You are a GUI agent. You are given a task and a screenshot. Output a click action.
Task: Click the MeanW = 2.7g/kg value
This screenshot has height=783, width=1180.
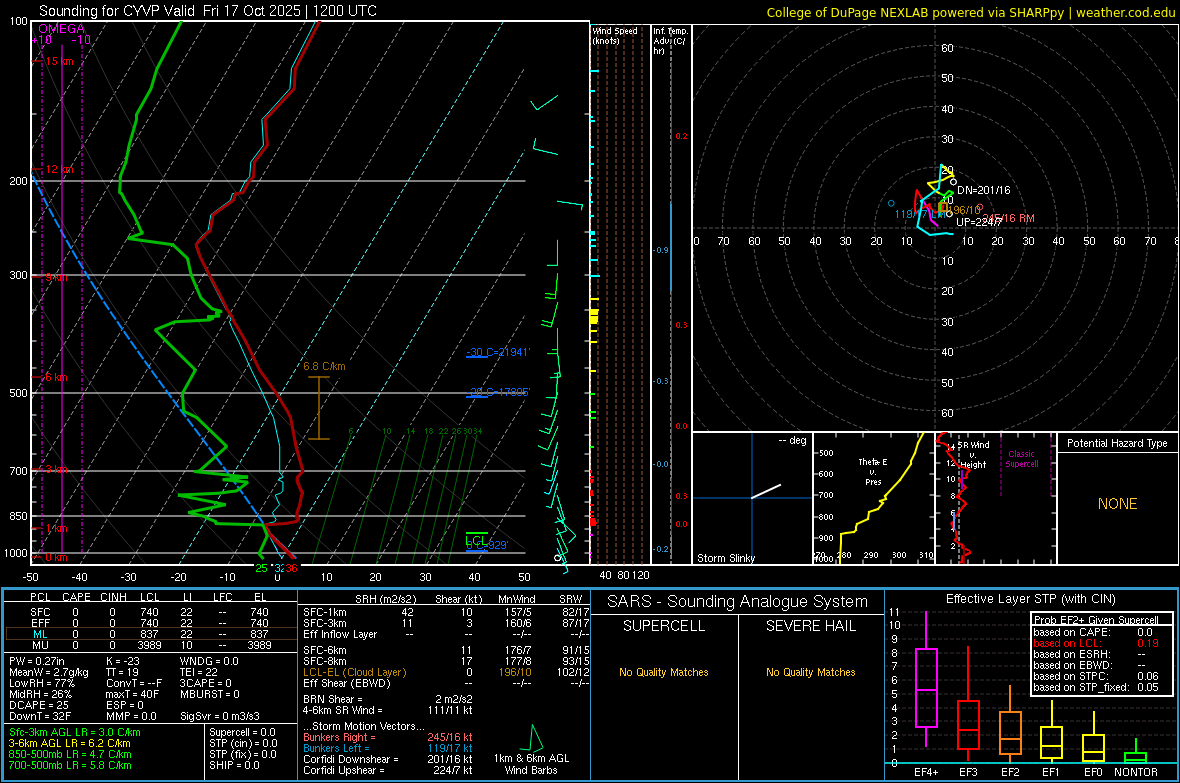click(49, 672)
